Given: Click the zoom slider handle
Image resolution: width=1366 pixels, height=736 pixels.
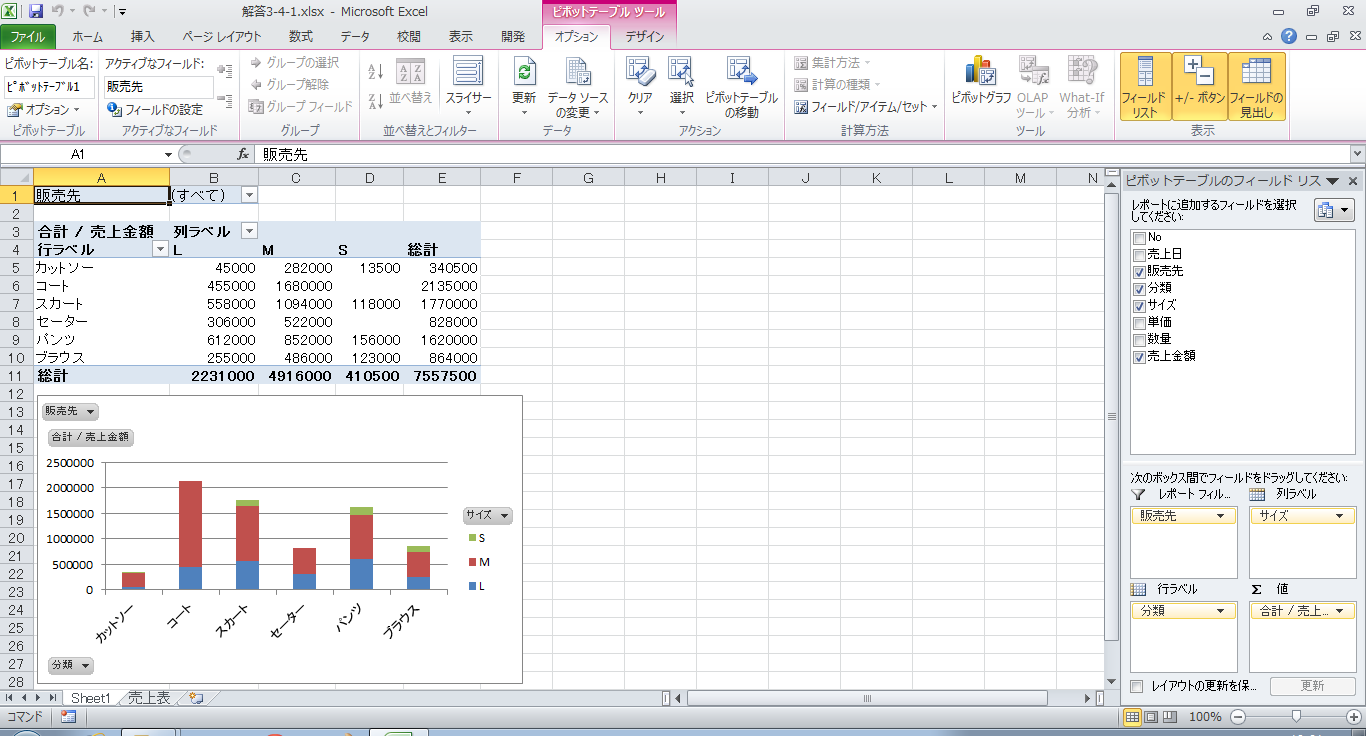Looking at the screenshot, I should pyautogui.click(x=1296, y=717).
